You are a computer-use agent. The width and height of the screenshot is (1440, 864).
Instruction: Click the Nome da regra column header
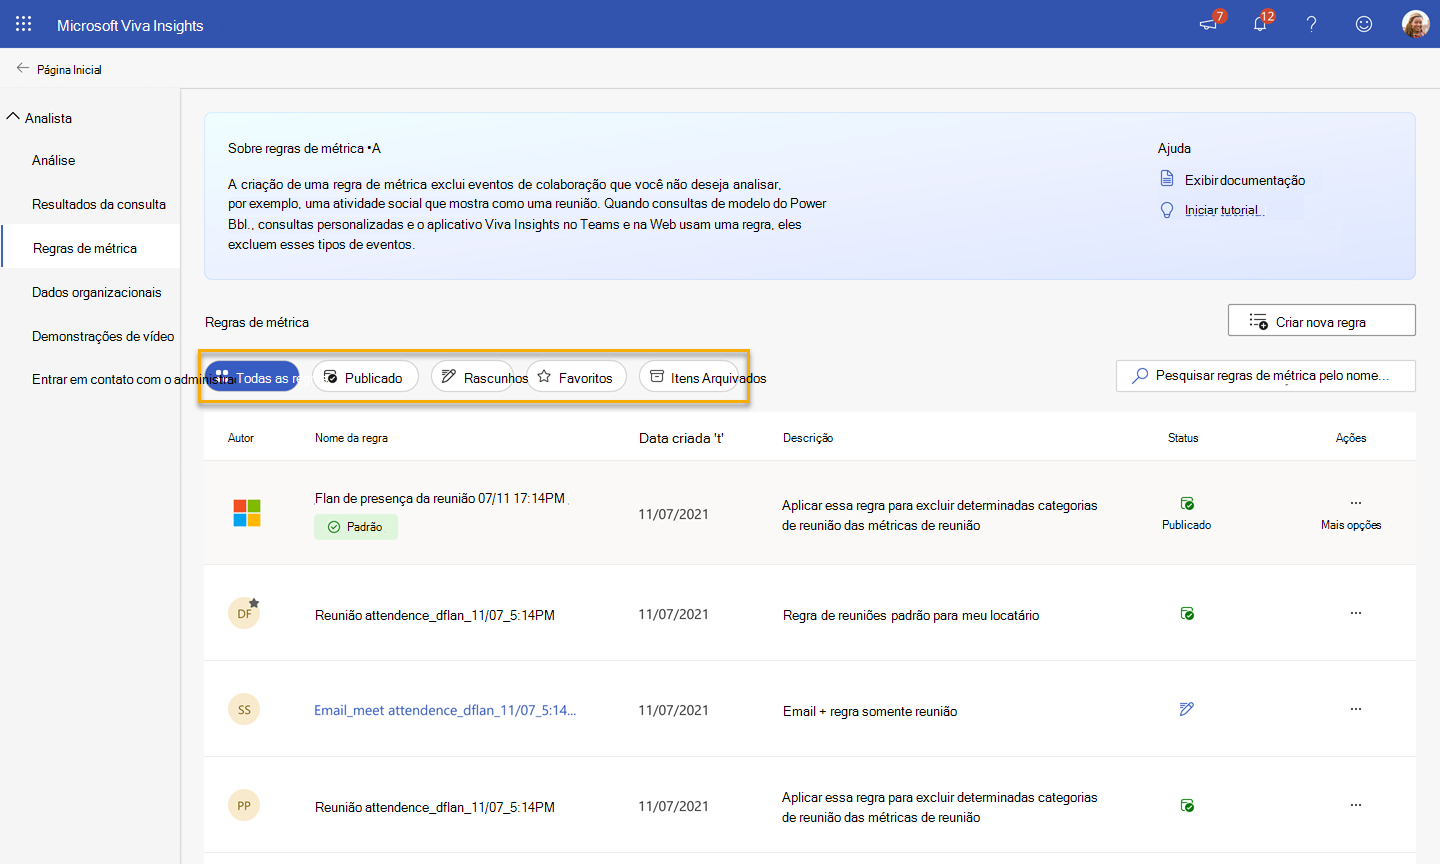[x=351, y=438]
